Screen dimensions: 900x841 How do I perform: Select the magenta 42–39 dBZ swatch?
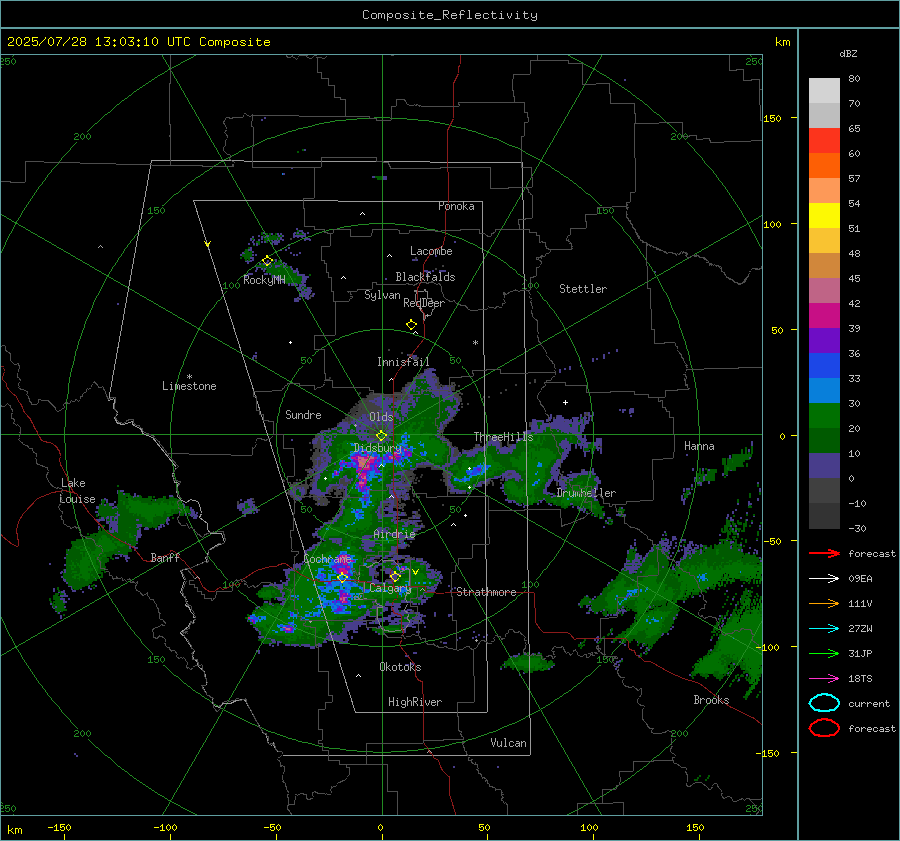(824, 316)
